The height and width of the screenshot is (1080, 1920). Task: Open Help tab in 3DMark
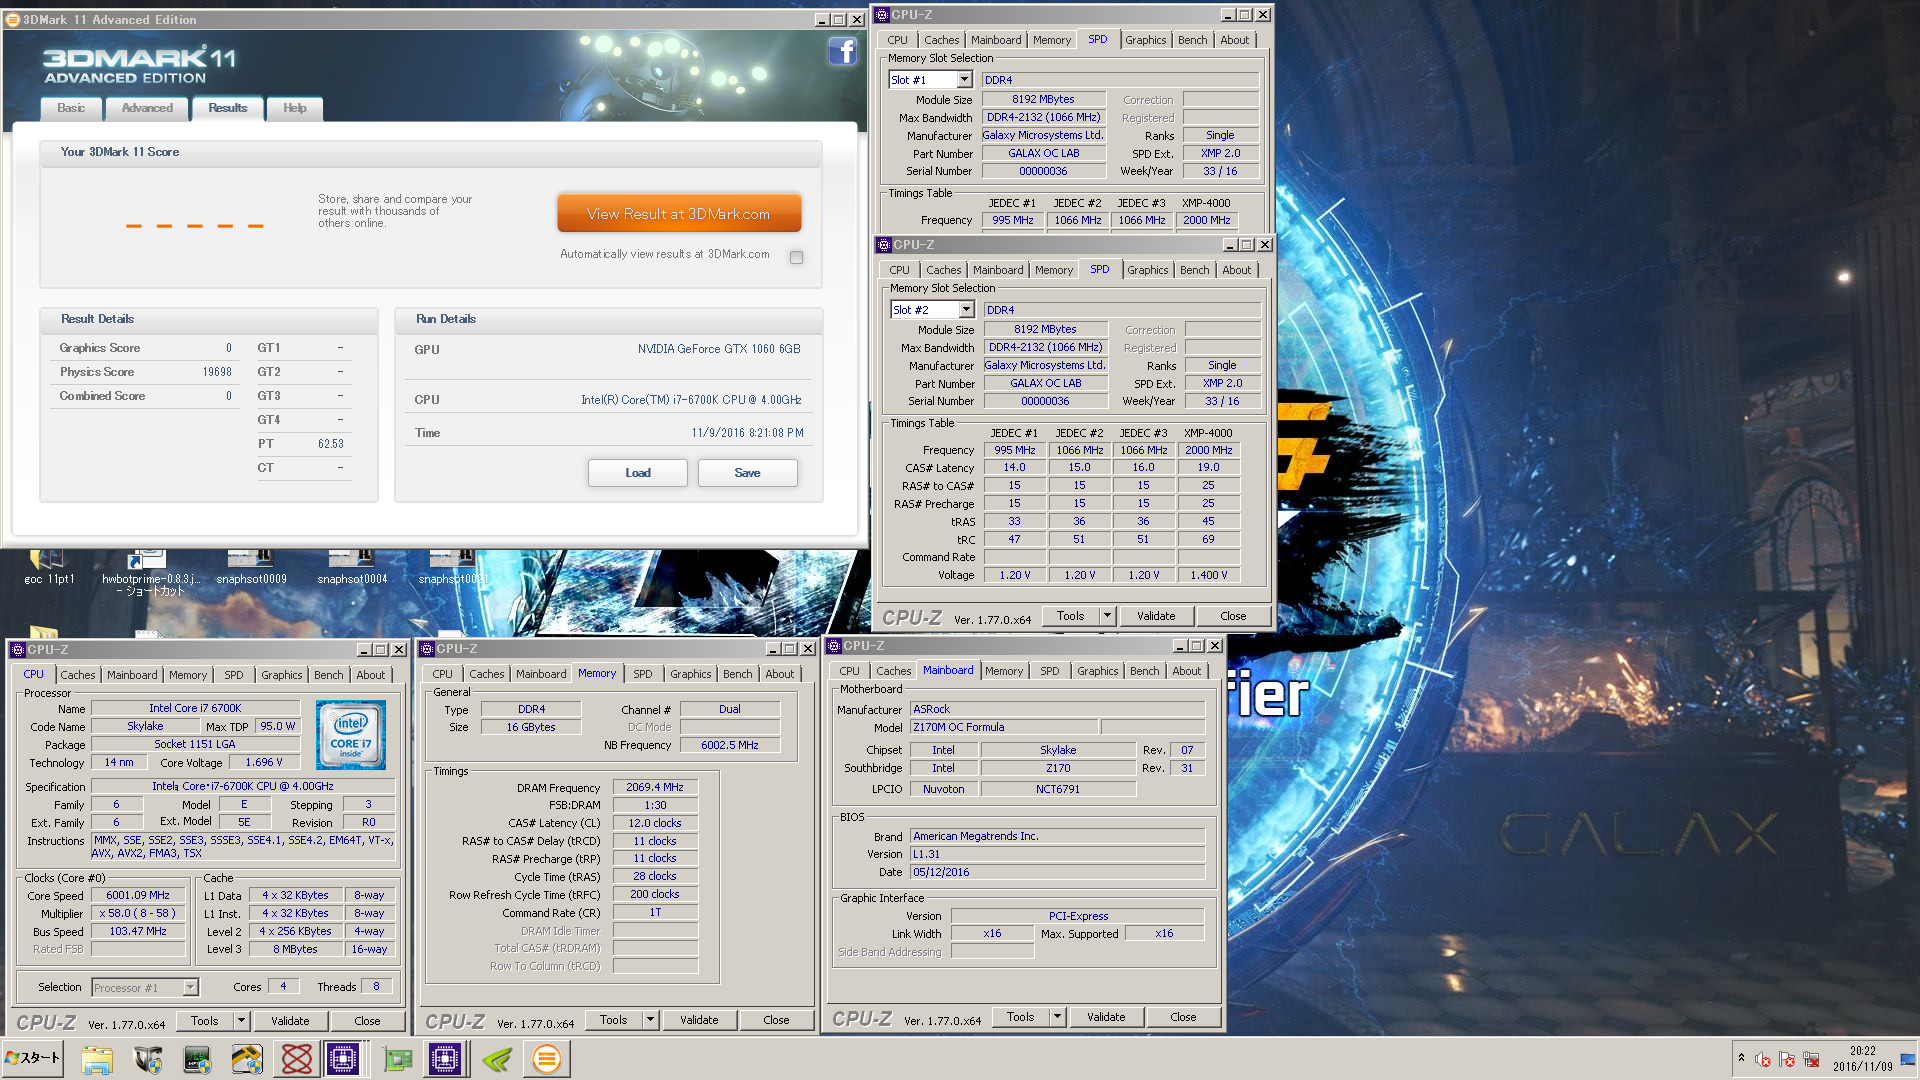point(295,108)
